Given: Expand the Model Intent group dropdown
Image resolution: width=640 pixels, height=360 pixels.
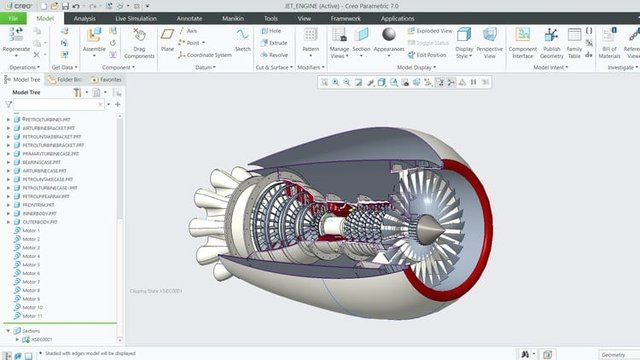Looking at the screenshot, I should coord(551,67).
